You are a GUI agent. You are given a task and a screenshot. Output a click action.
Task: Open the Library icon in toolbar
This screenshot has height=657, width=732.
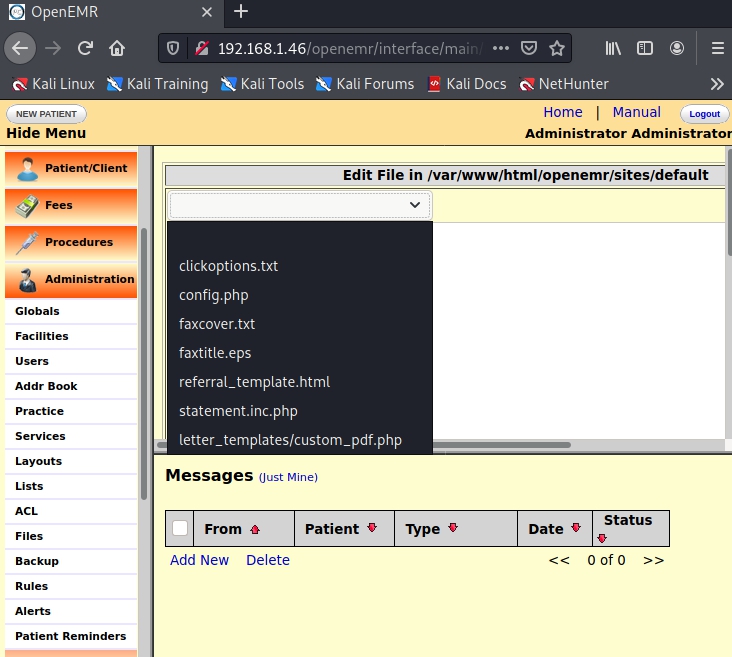[613, 48]
